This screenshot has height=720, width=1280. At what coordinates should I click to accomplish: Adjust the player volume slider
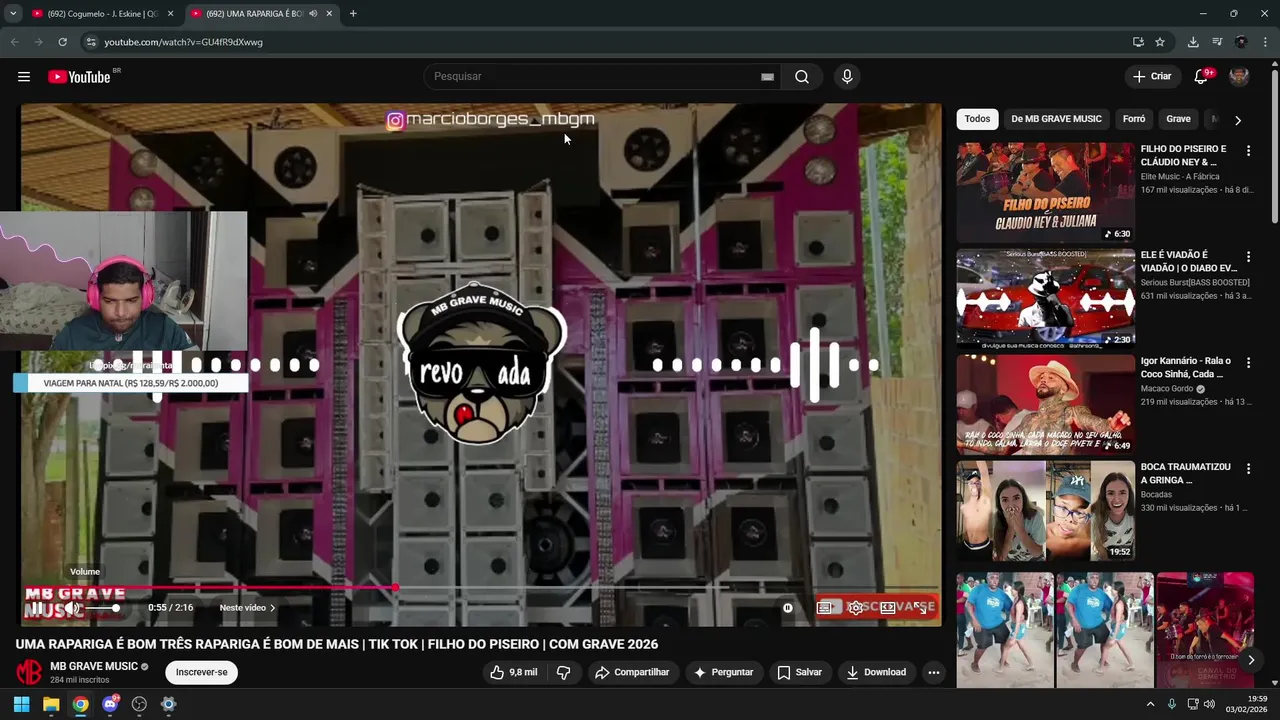[x=102, y=608]
